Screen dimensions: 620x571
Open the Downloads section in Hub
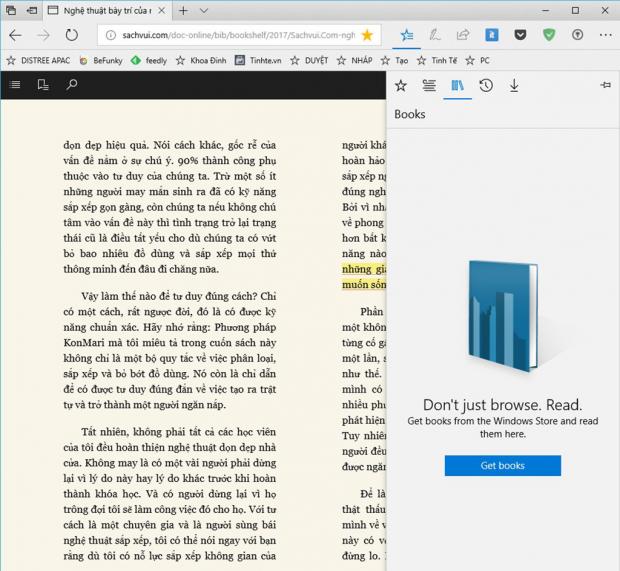coord(514,86)
